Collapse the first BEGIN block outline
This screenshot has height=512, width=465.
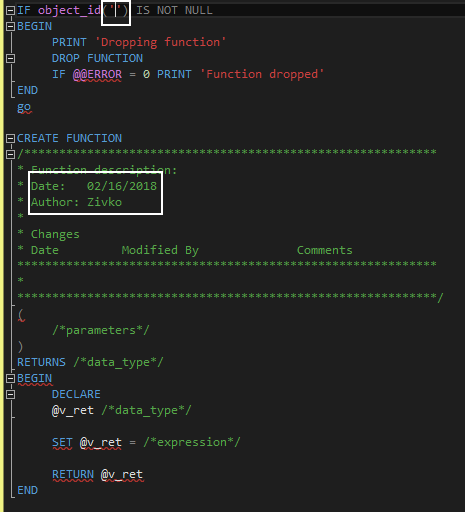point(11,26)
